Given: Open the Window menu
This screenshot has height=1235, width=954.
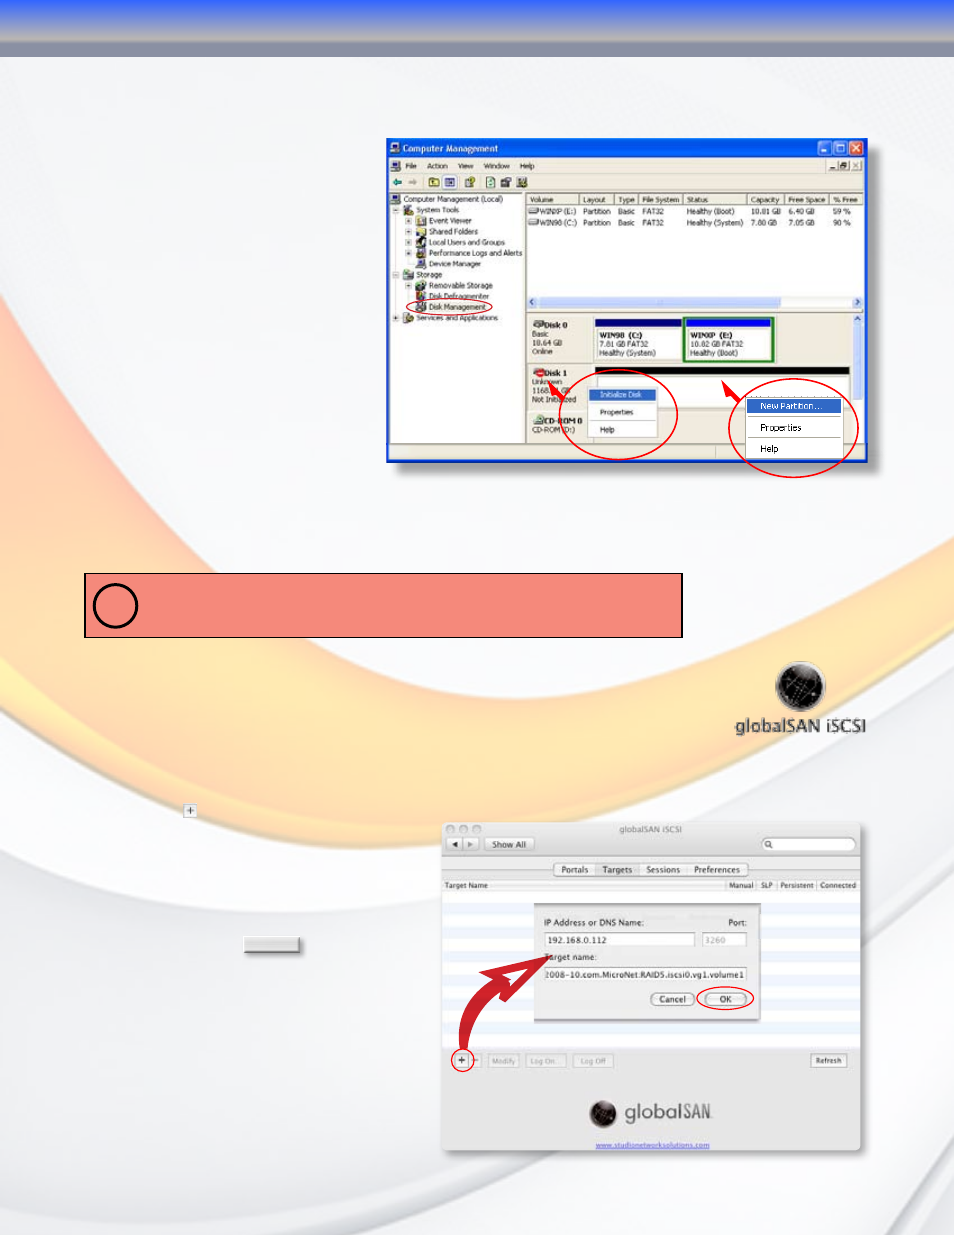Looking at the screenshot, I should (497, 166).
